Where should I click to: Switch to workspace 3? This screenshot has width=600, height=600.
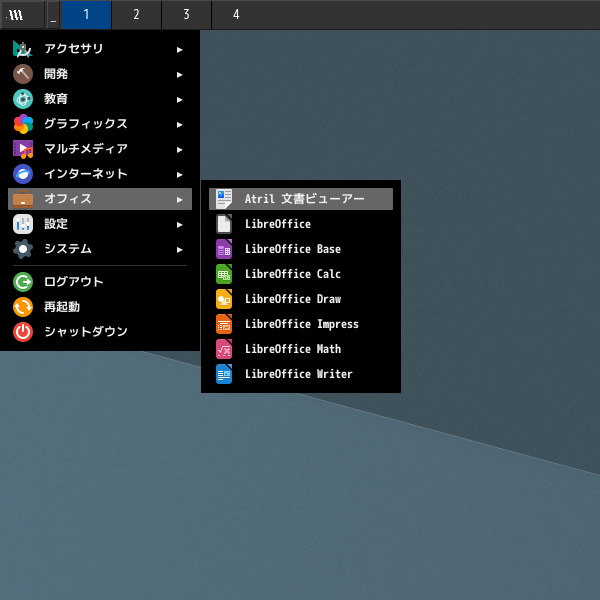coord(186,15)
